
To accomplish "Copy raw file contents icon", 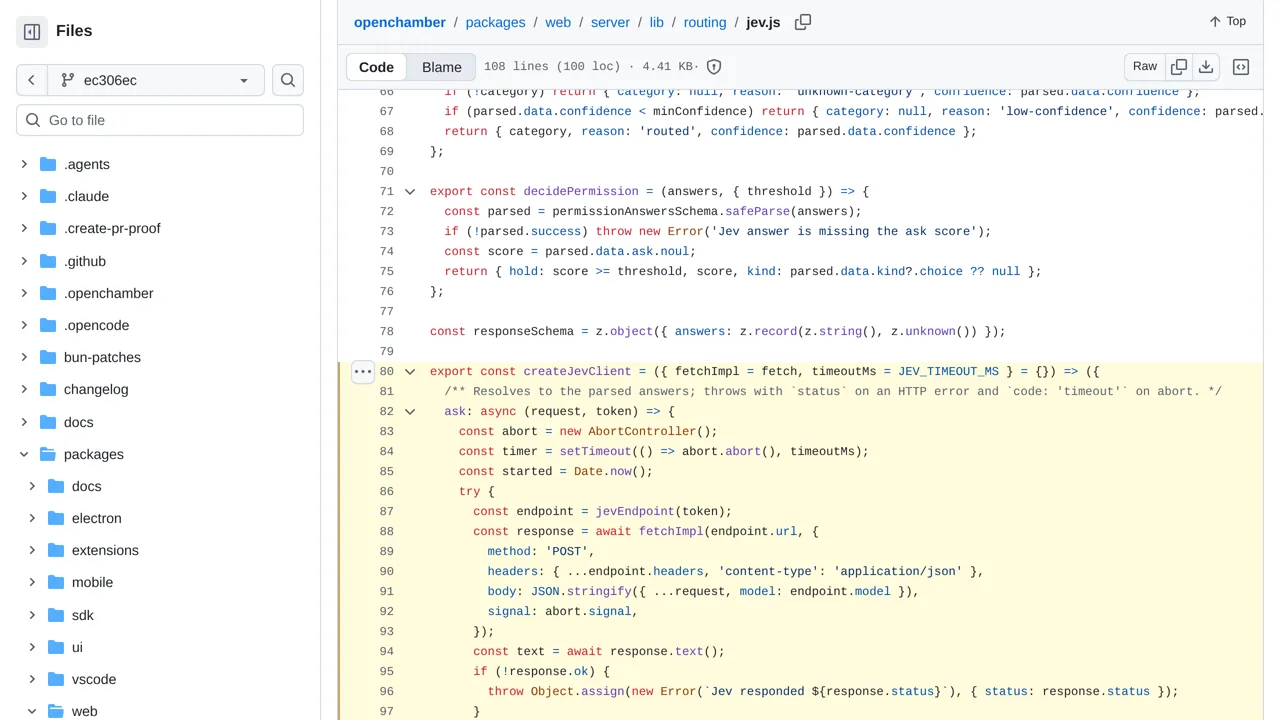I will tap(1179, 67).
